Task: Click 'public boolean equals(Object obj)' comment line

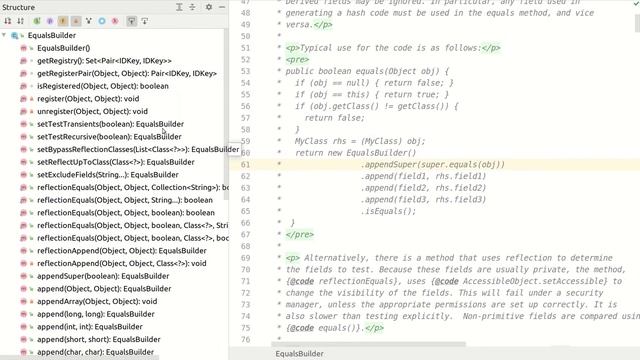Action: pyautogui.click(x=367, y=71)
